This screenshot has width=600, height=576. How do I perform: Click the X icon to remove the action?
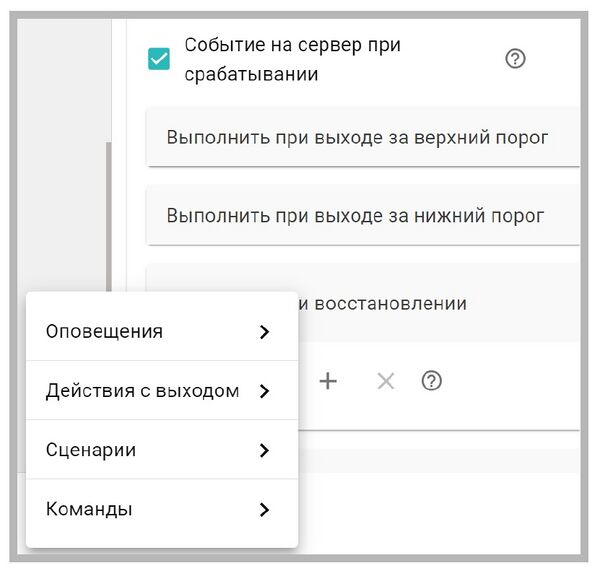point(385,381)
